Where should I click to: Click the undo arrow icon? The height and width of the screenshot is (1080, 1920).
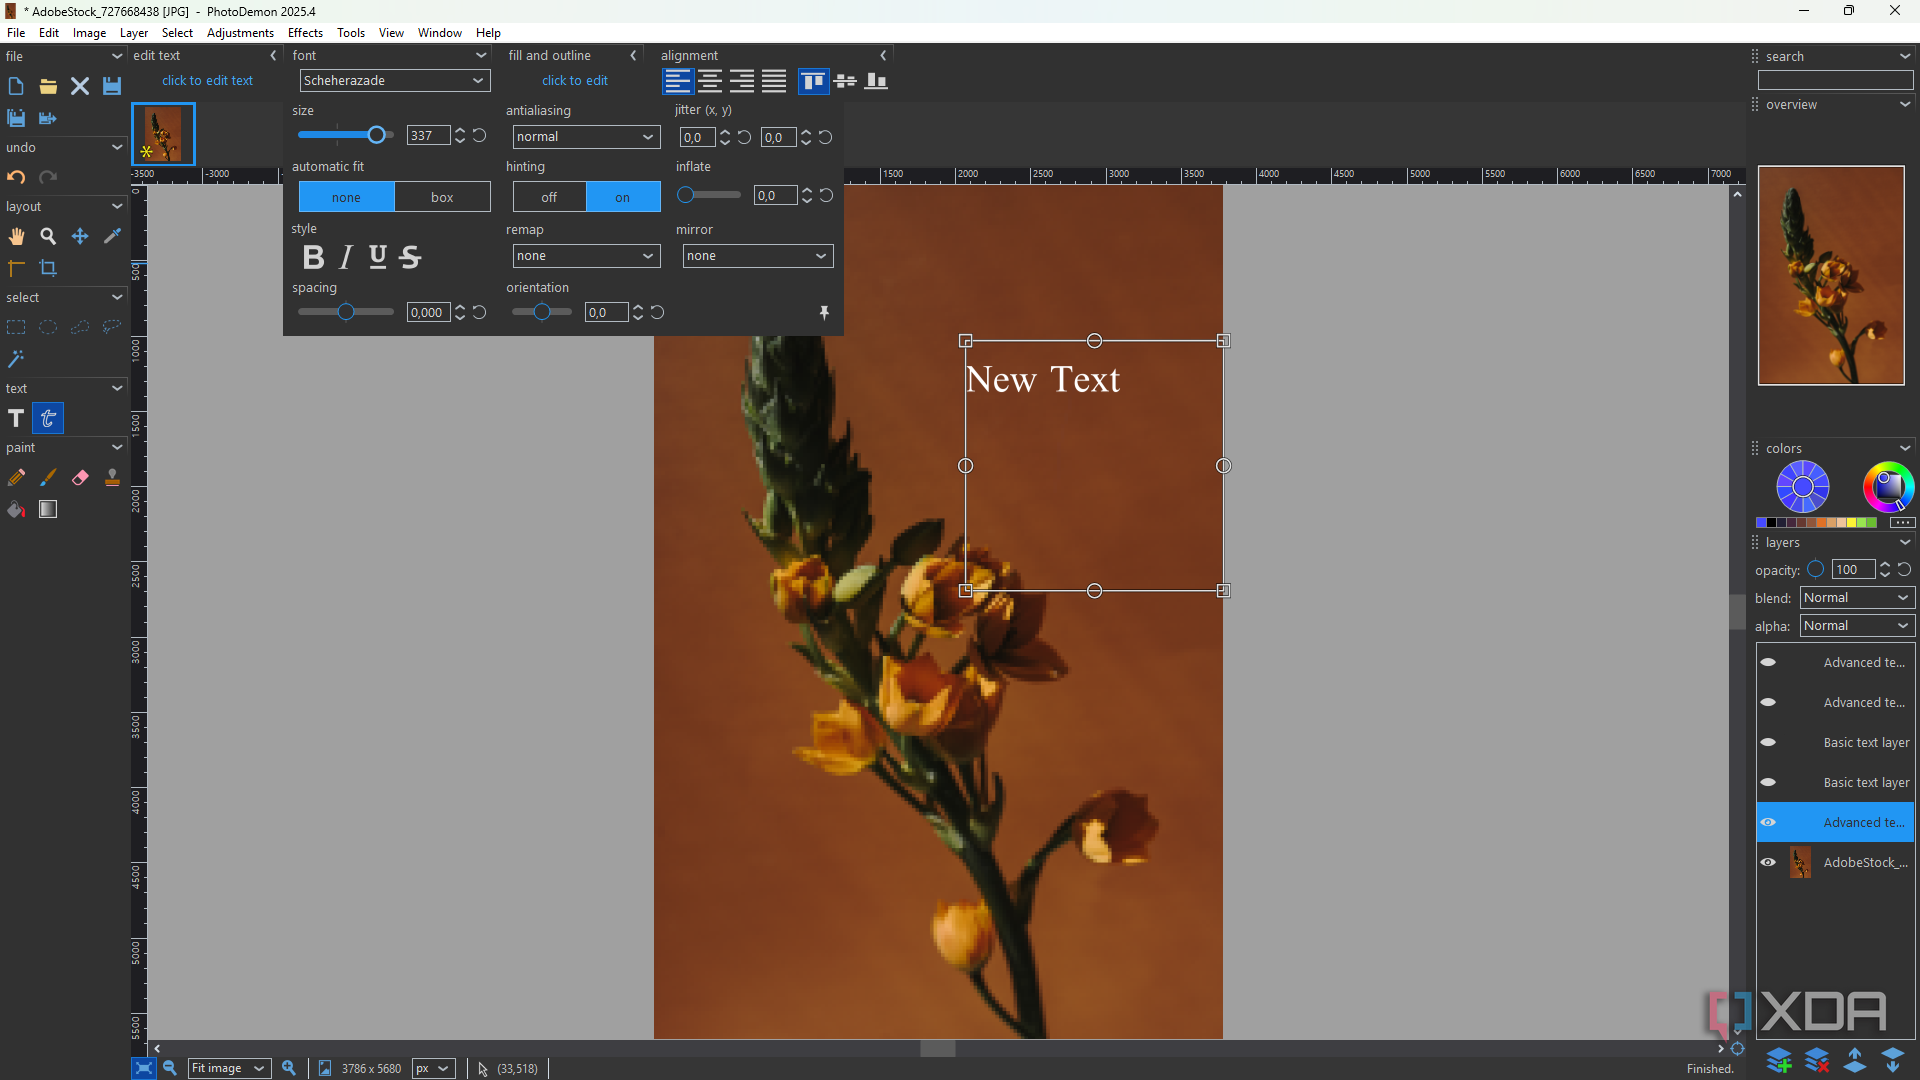tap(16, 177)
